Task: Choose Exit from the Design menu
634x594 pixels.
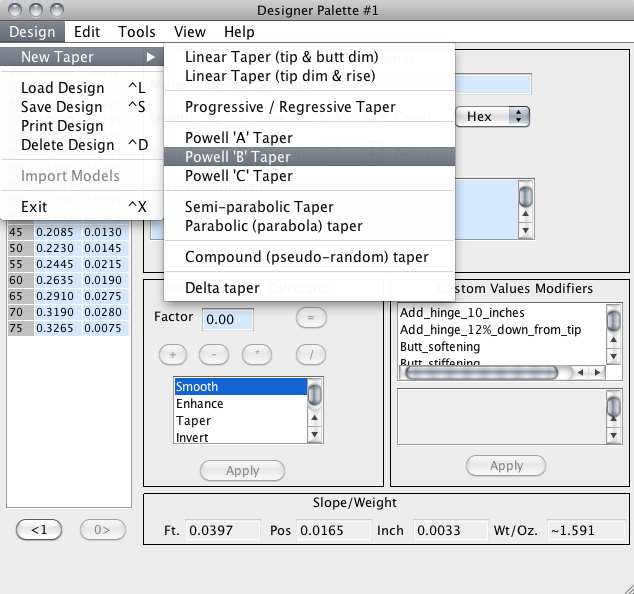Action: coord(34,207)
